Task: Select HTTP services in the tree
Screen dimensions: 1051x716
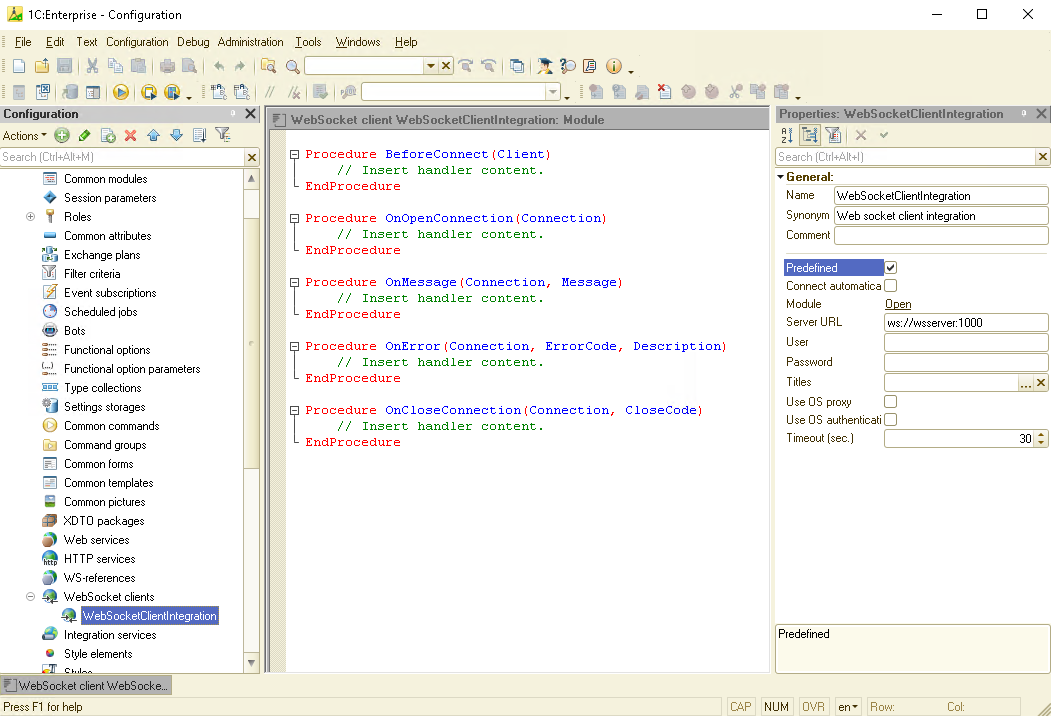Action: click(99, 558)
